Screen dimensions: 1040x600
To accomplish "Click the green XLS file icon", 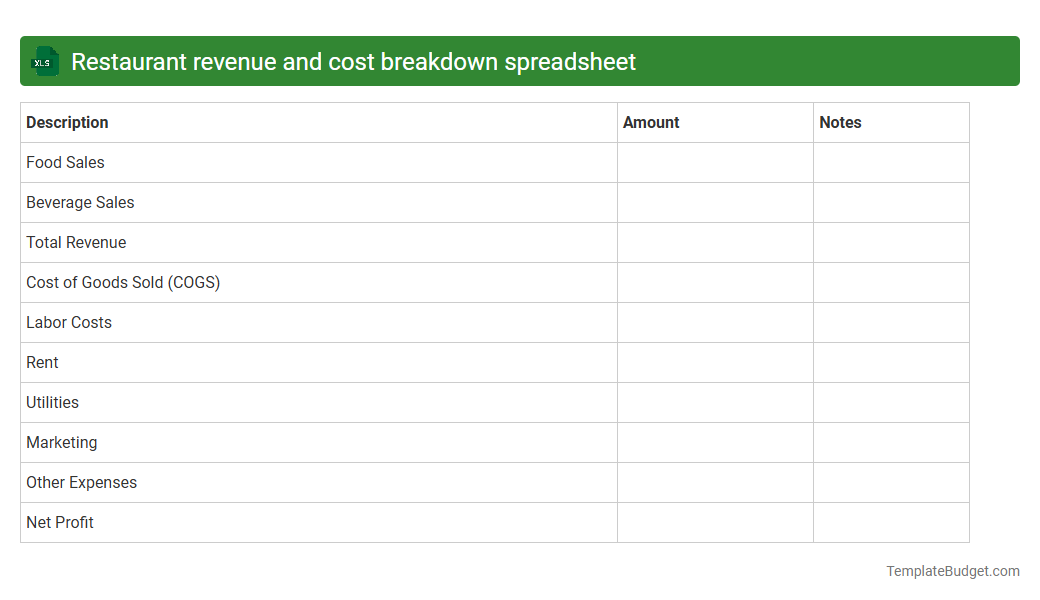I will pyautogui.click(x=44, y=61).
